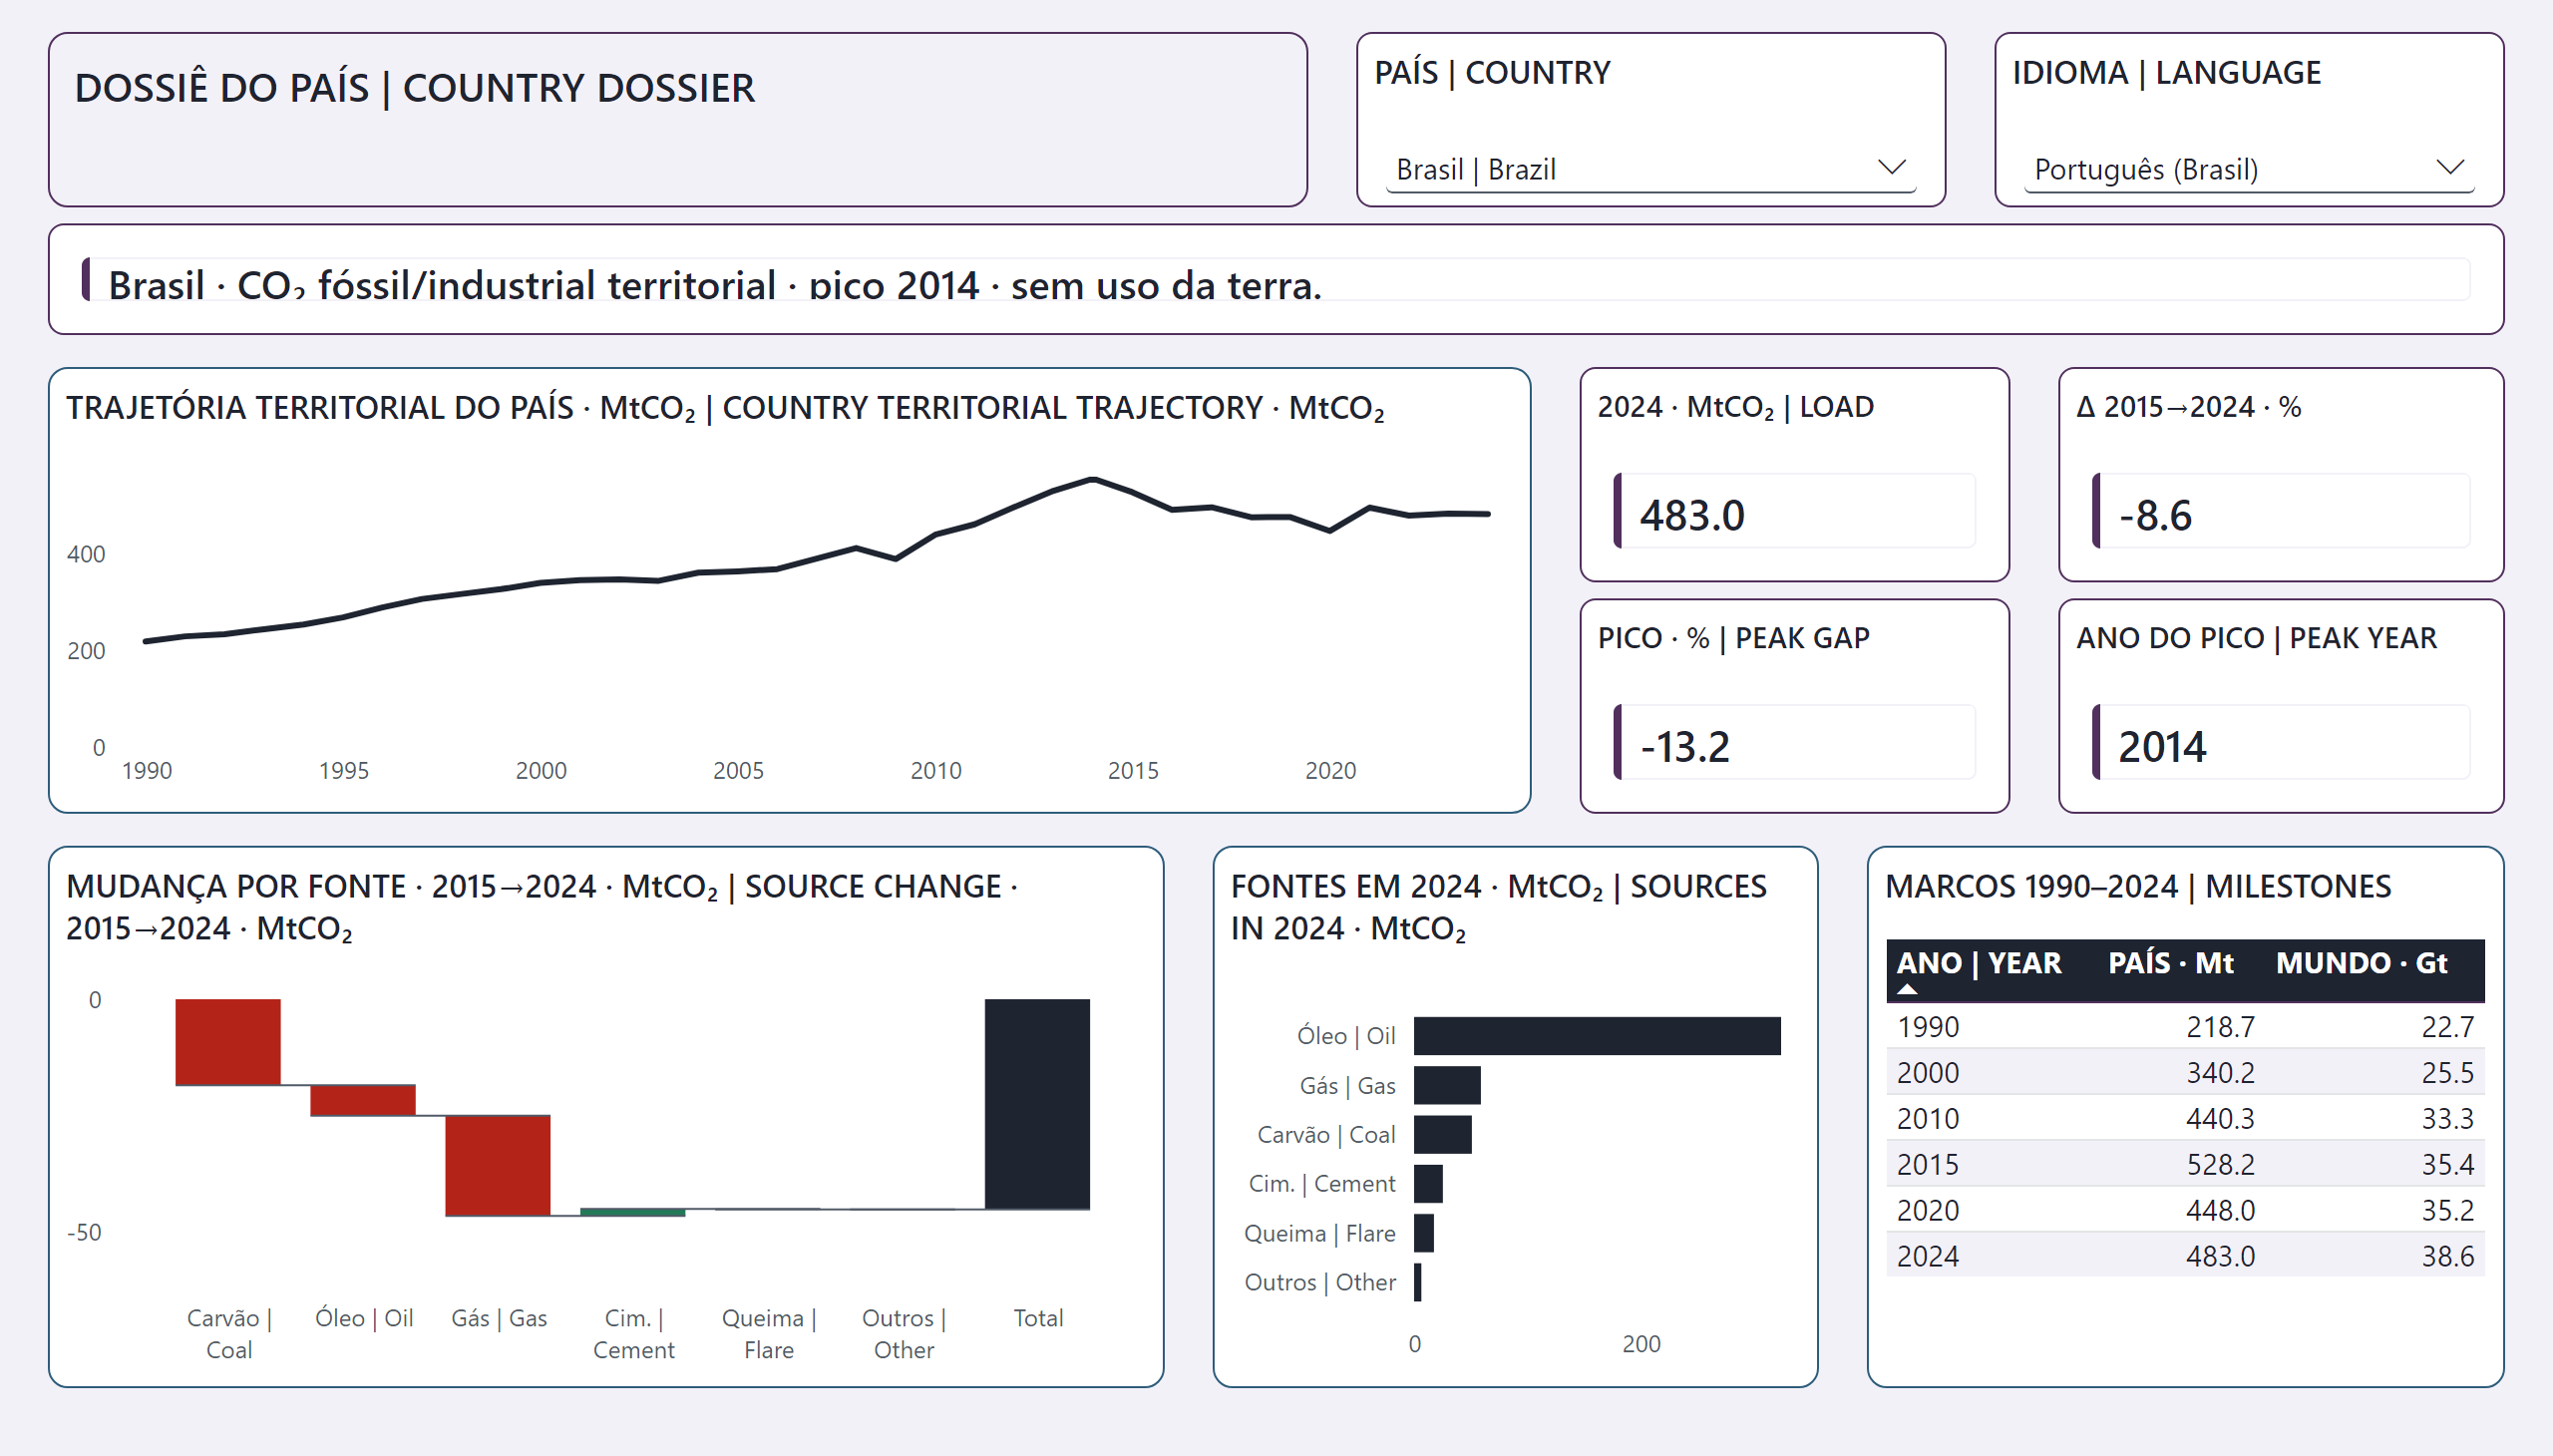Viewport: 2553px width, 1456px height.
Task: Click the 2014 peak on trajectory line
Action: tap(1093, 479)
